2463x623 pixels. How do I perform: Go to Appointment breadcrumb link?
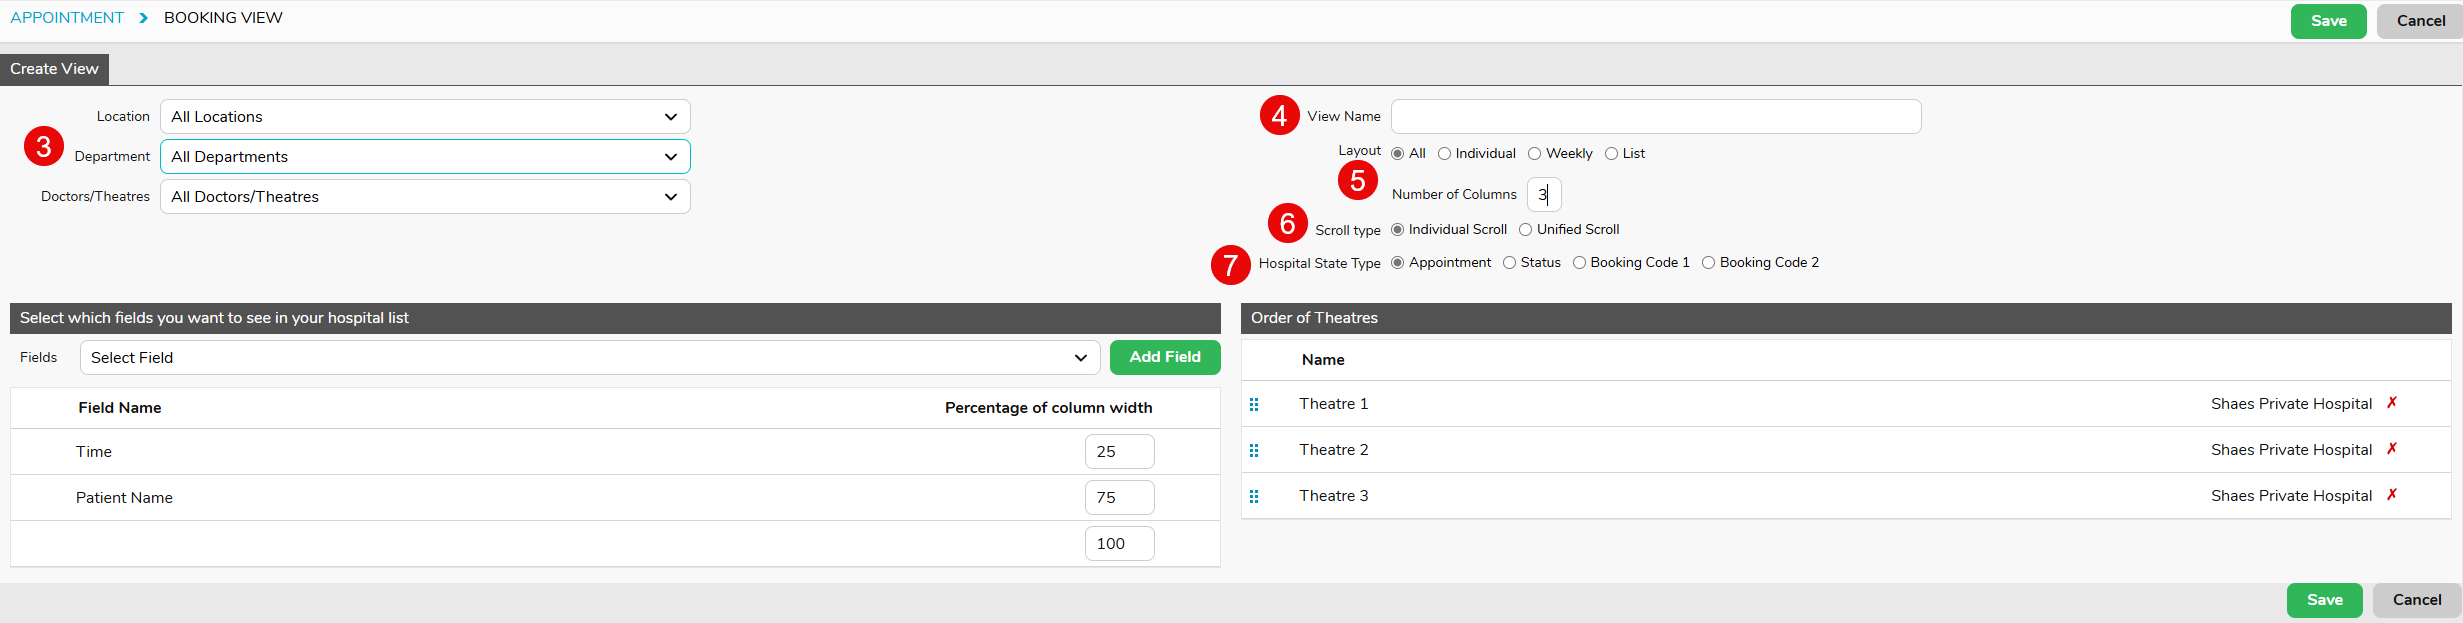(x=67, y=18)
